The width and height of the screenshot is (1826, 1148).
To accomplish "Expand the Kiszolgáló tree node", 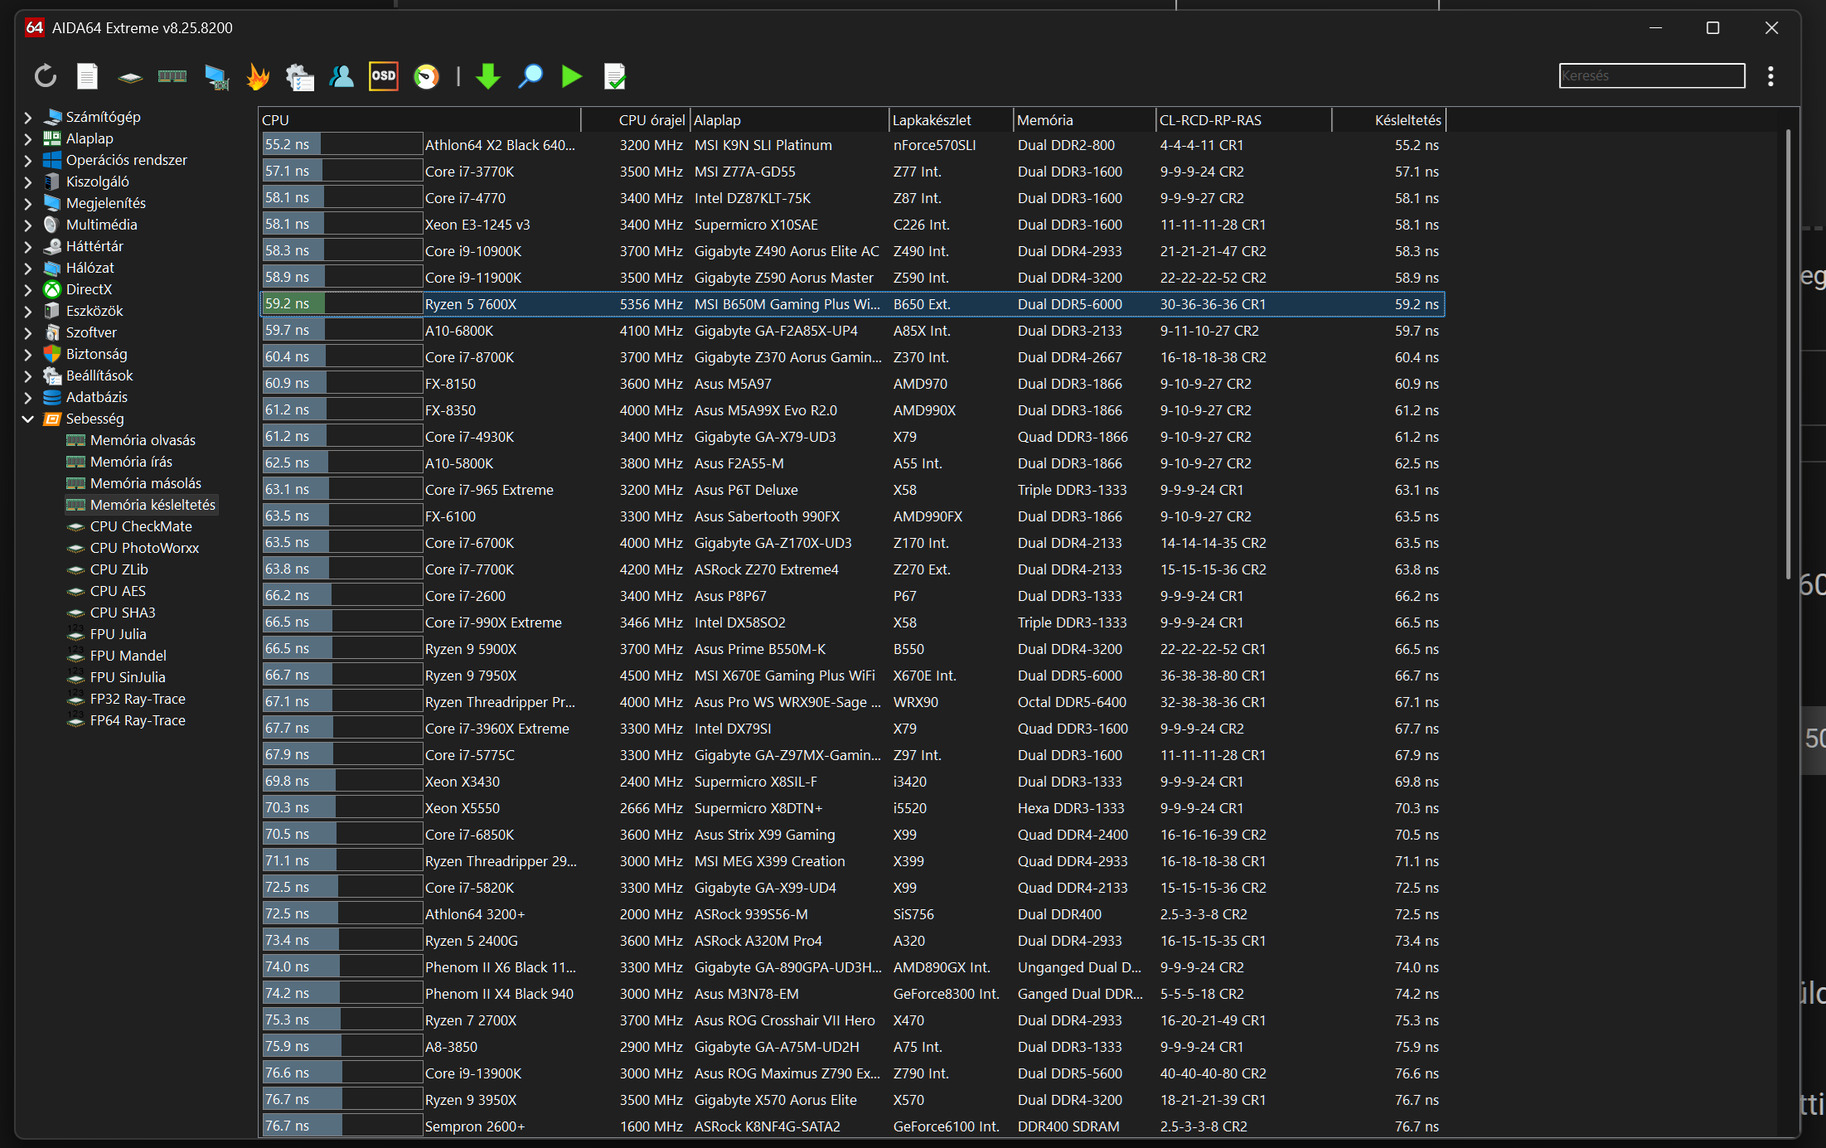I will (x=28, y=182).
